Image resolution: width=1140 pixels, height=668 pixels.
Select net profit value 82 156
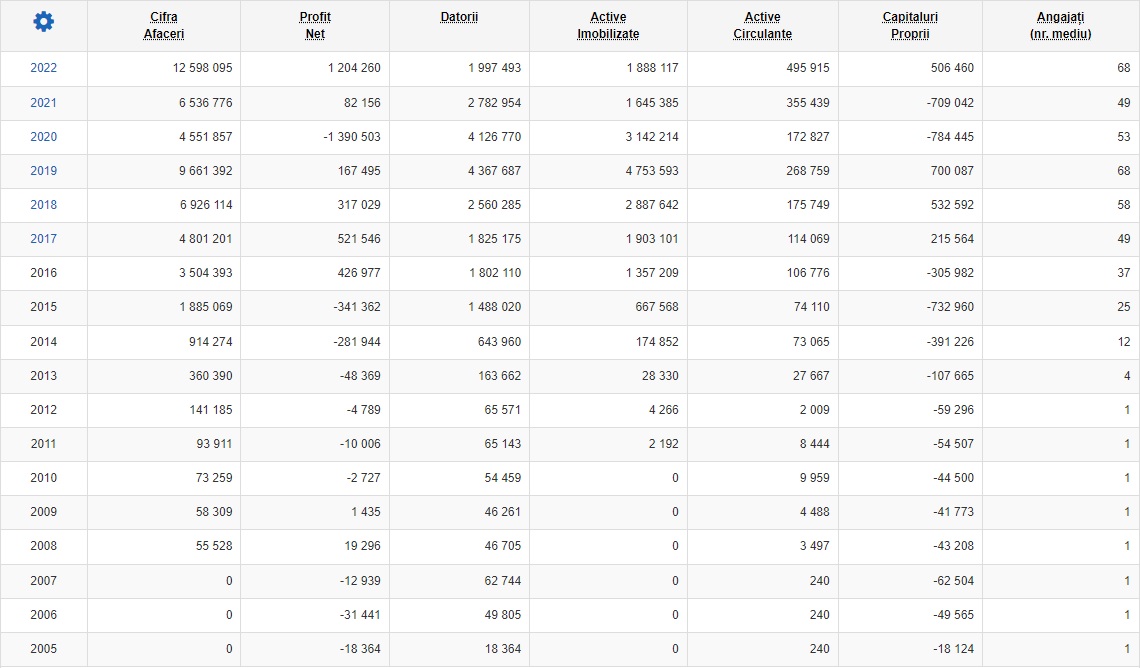point(362,102)
